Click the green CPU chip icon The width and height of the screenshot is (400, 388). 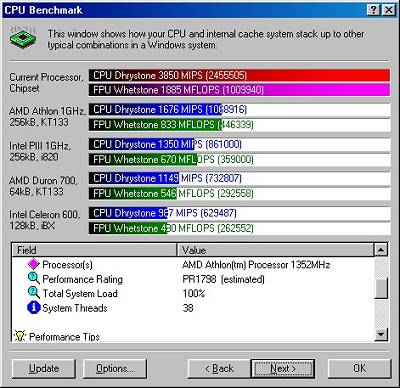(23, 37)
